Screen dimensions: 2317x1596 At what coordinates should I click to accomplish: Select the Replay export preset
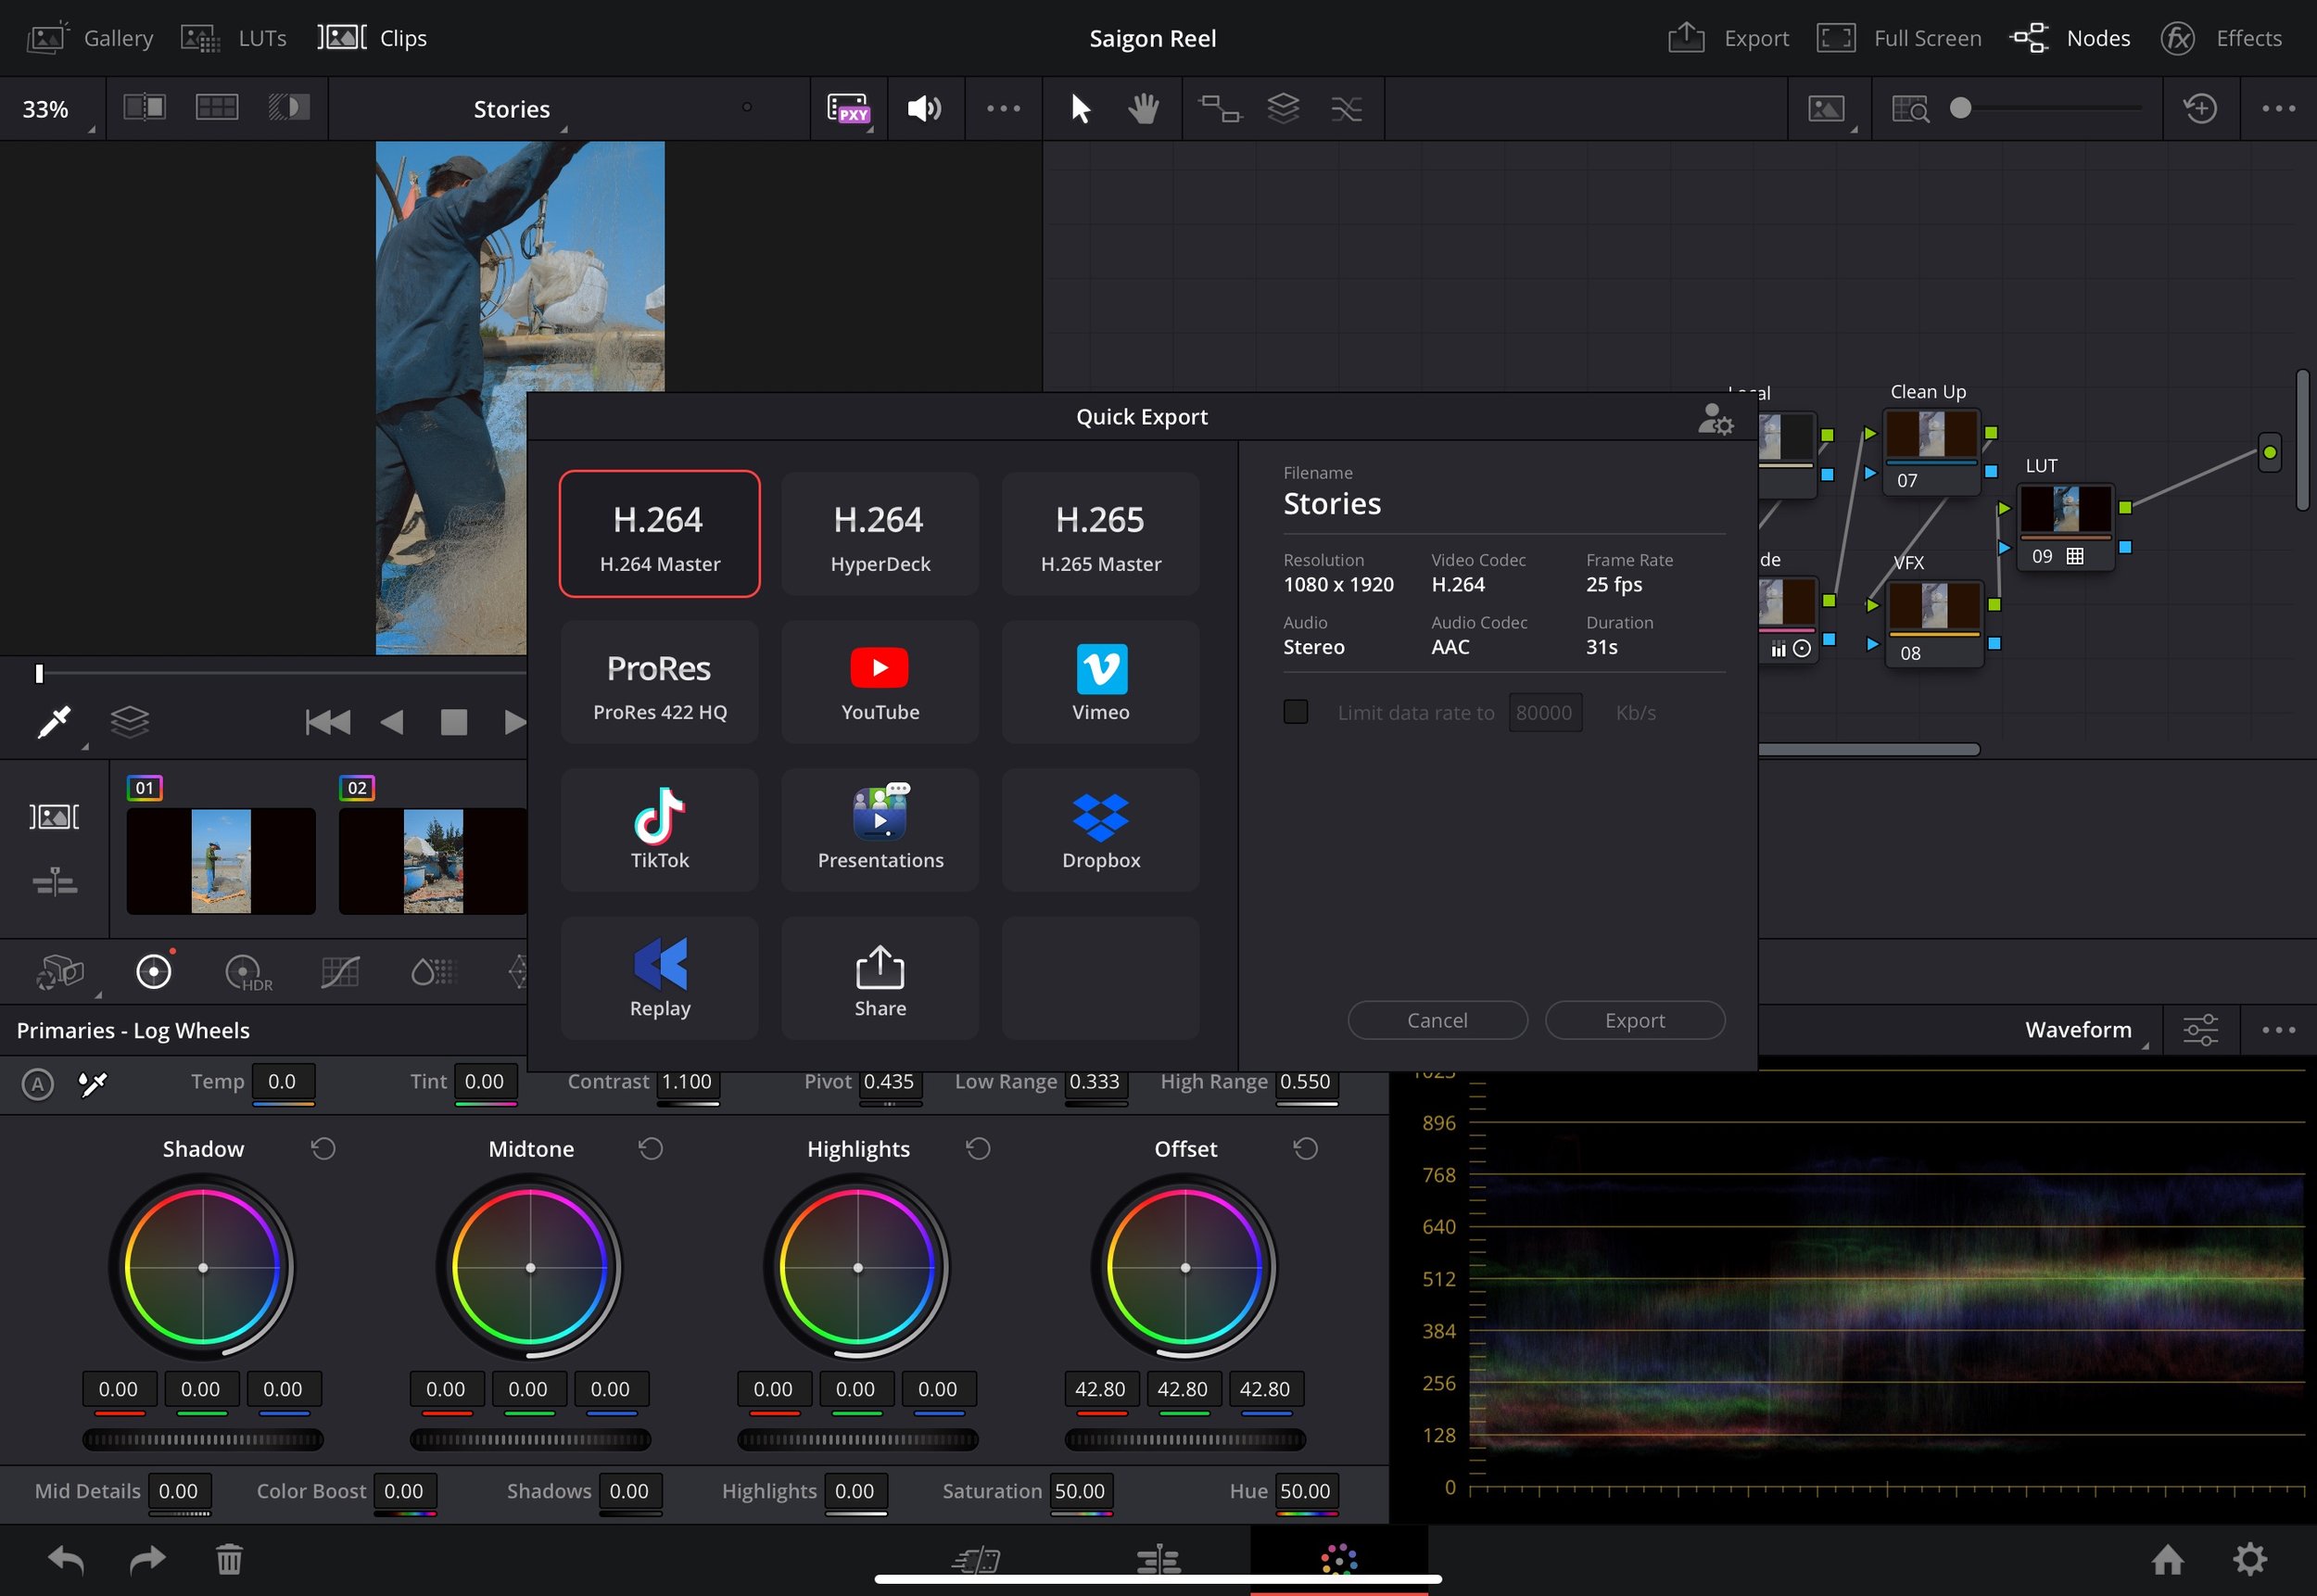(x=659, y=978)
